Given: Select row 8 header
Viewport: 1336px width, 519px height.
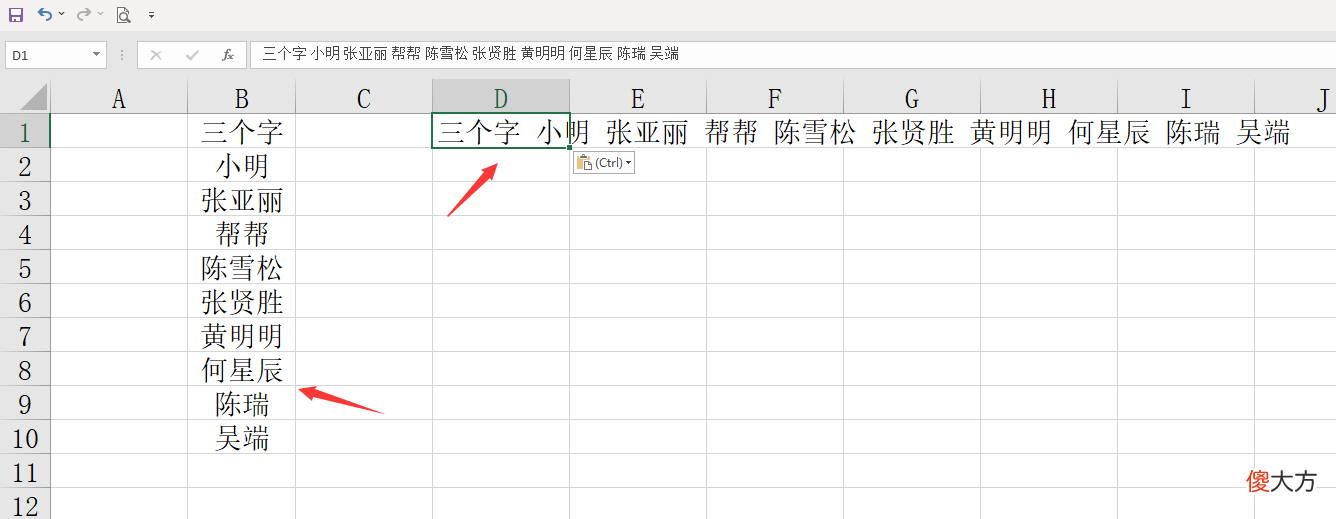Looking at the screenshot, I should click(x=25, y=369).
